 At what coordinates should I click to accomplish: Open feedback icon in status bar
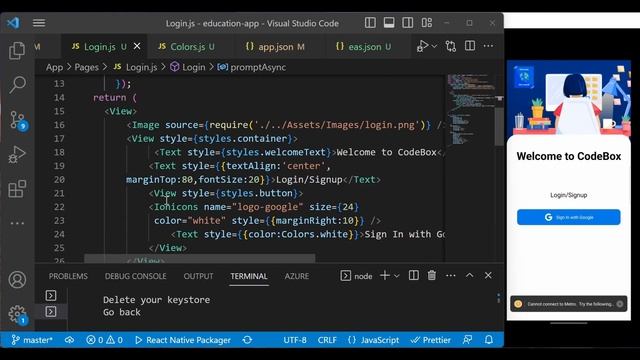468,340
